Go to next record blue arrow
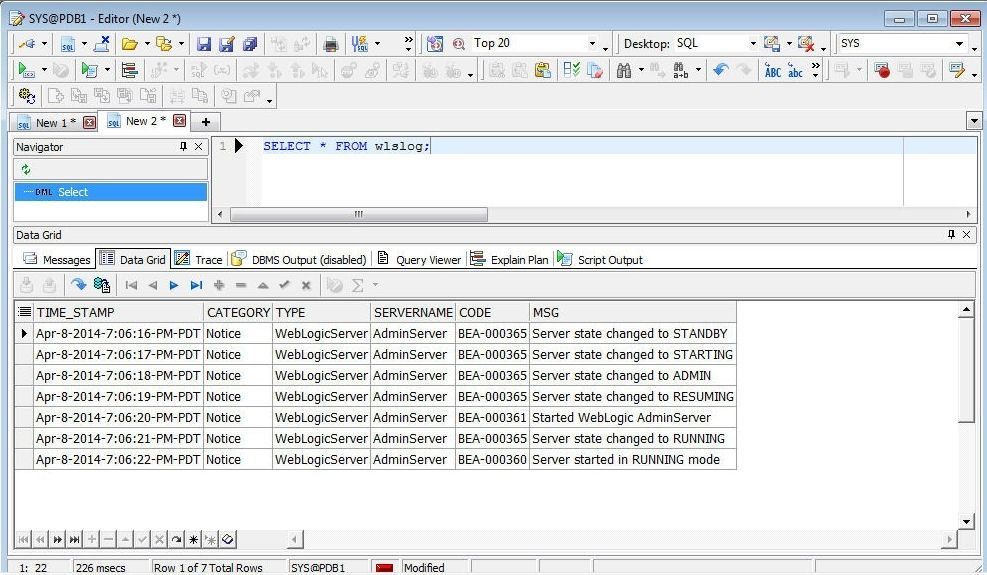 tap(174, 285)
